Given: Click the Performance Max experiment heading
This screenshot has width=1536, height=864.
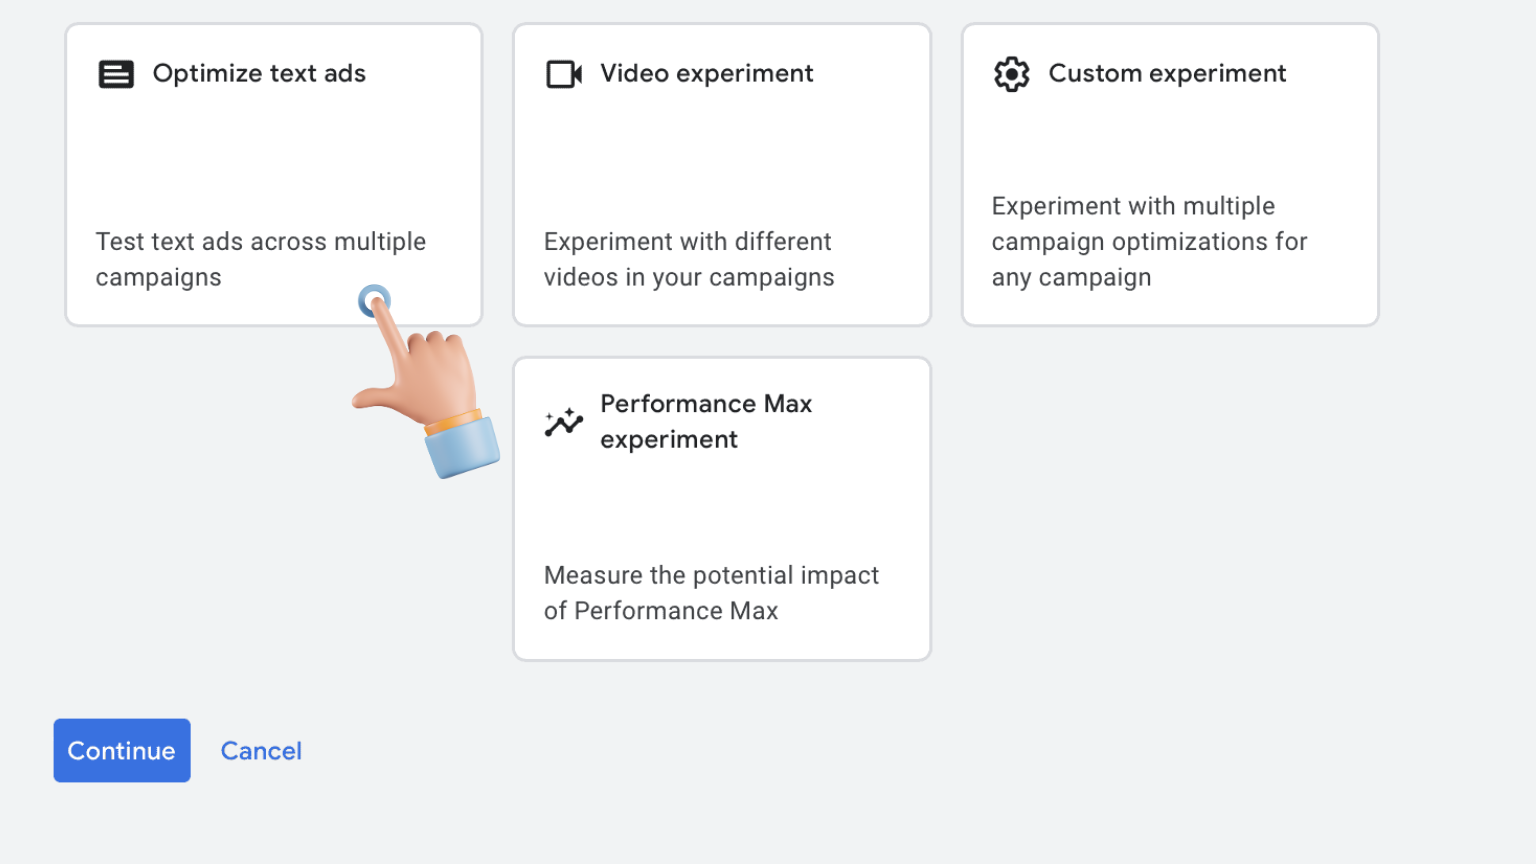Looking at the screenshot, I should tap(706, 421).
